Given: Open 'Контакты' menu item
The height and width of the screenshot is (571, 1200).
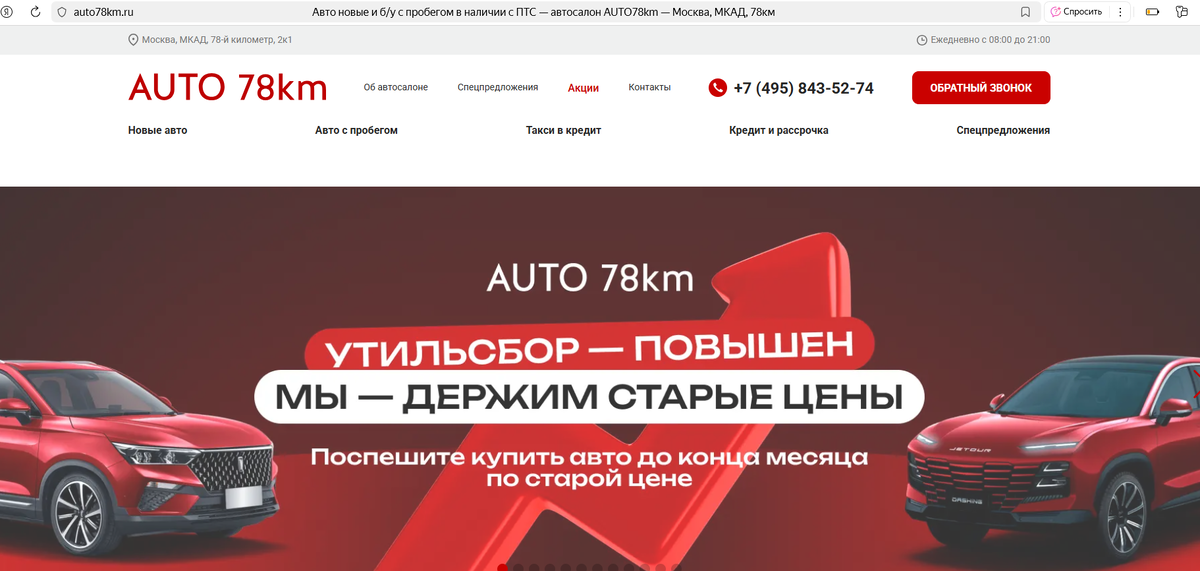Looking at the screenshot, I should click(x=650, y=88).
